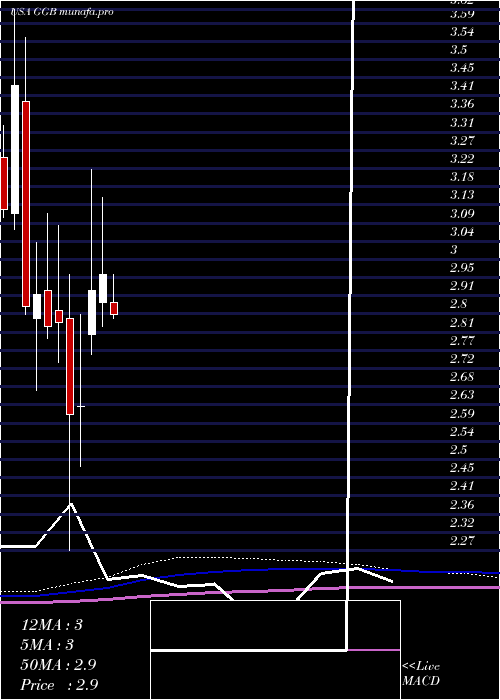Click the 2.32 price axis label
The height and width of the screenshot is (700, 500).
[462, 522]
